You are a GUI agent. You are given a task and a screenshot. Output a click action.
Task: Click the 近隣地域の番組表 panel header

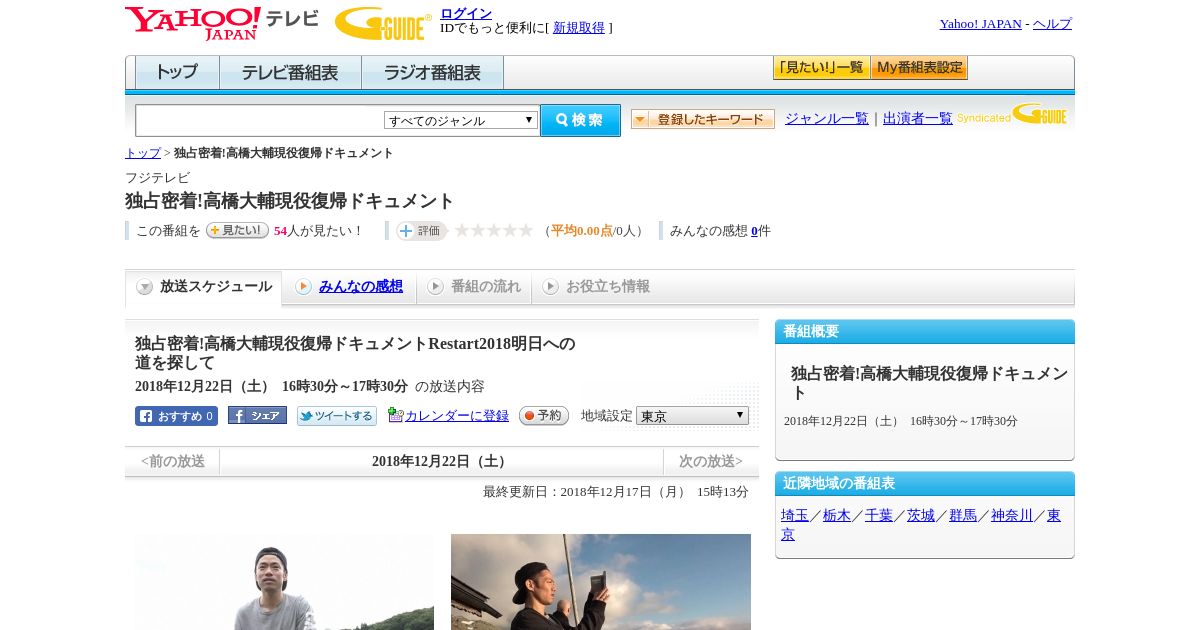click(x=925, y=484)
